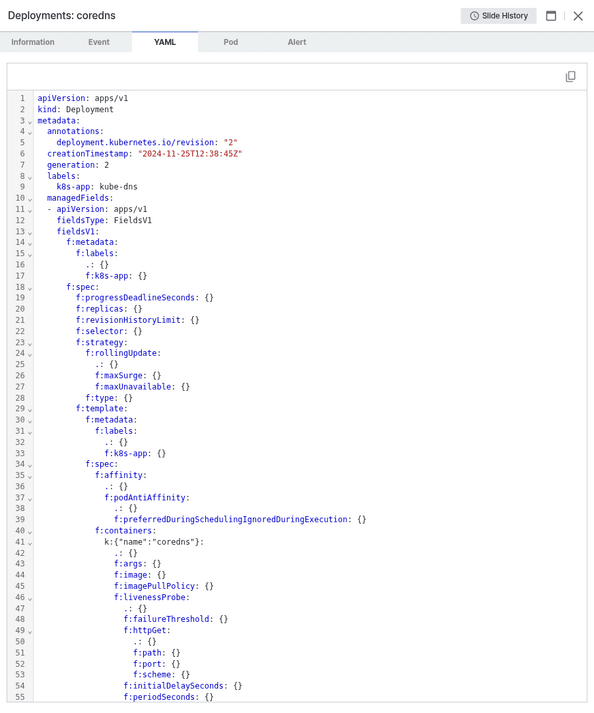Place cursor on the creationTimestamp value
This screenshot has width=594, height=713.
coord(190,154)
